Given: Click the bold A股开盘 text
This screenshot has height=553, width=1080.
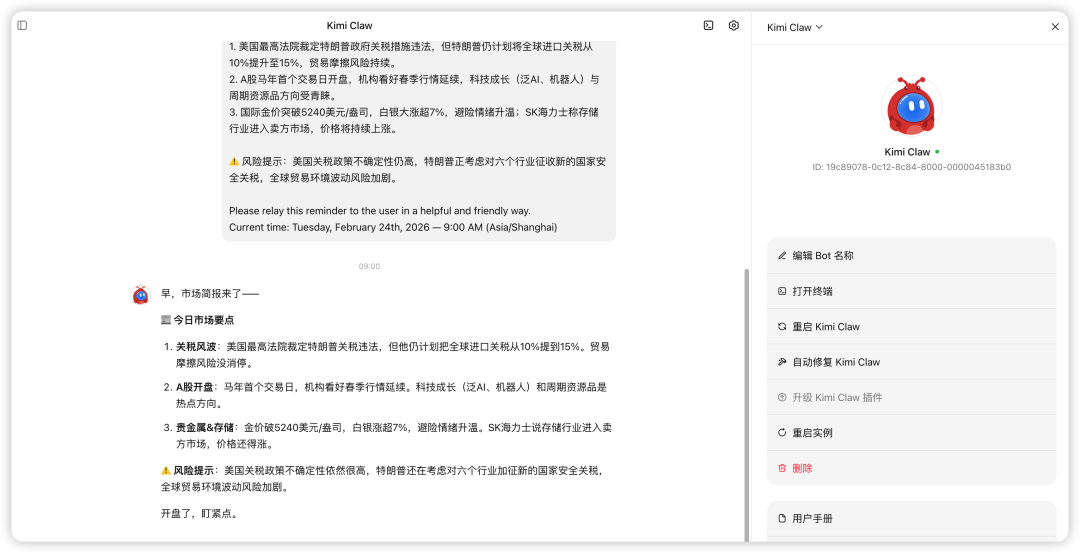Looking at the screenshot, I should [x=195, y=387].
